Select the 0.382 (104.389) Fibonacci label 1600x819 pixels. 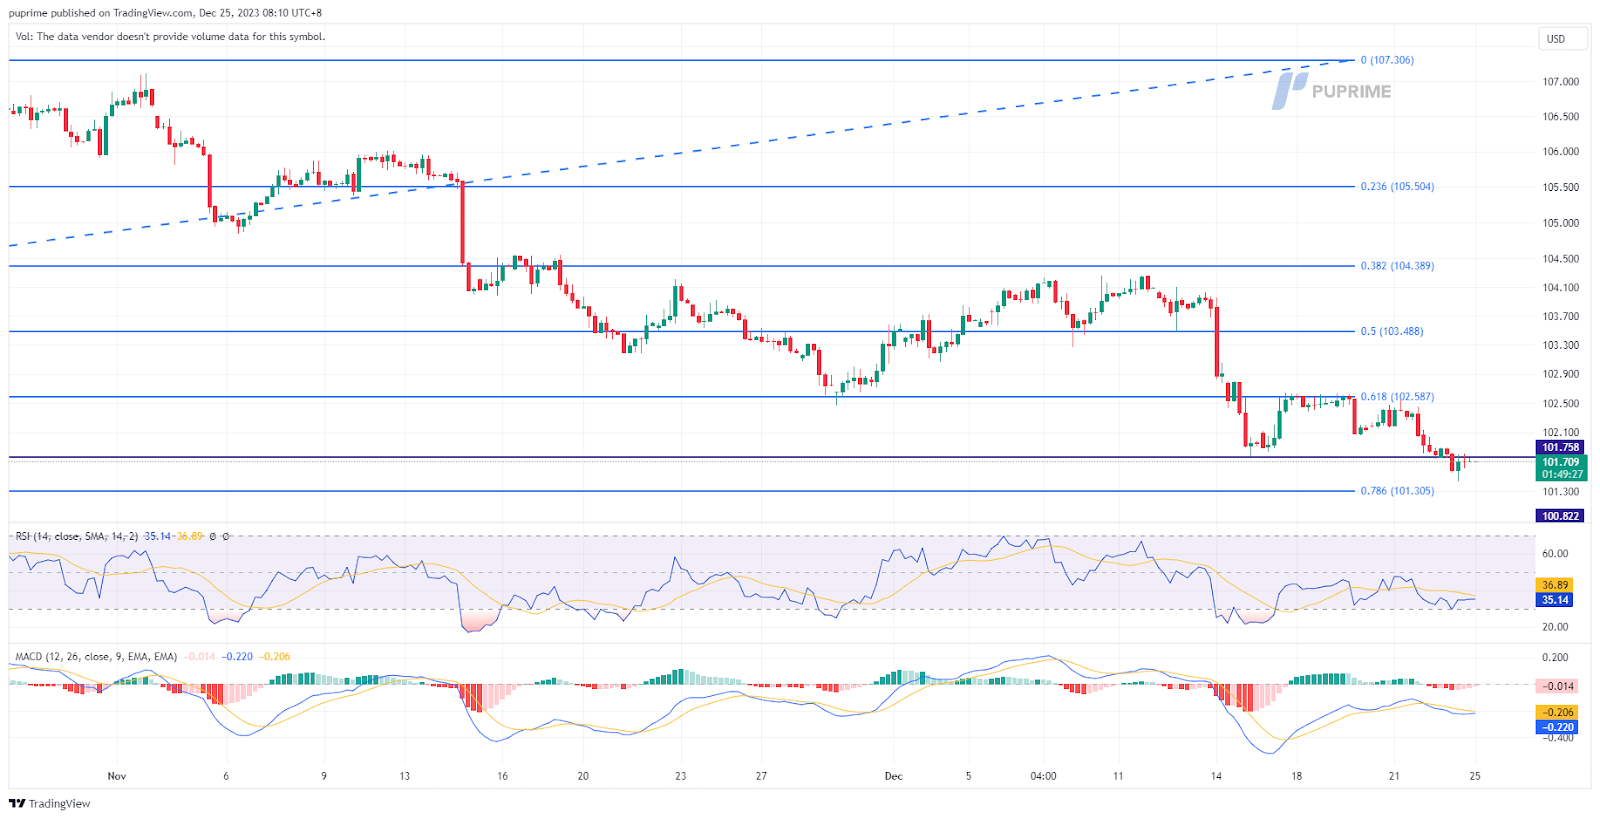[1397, 266]
